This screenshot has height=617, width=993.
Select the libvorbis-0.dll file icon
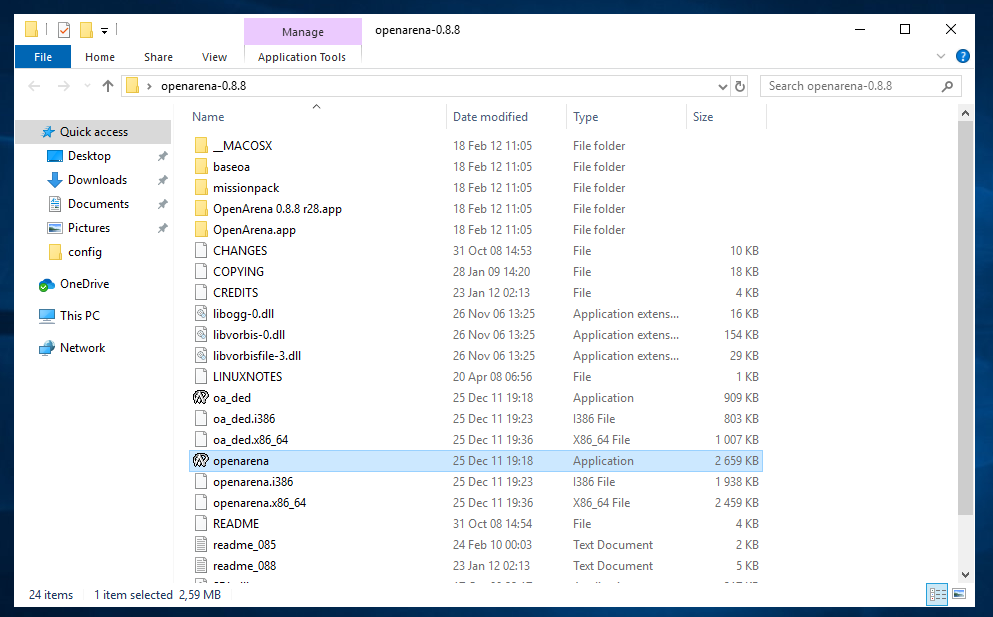click(x=201, y=334)
